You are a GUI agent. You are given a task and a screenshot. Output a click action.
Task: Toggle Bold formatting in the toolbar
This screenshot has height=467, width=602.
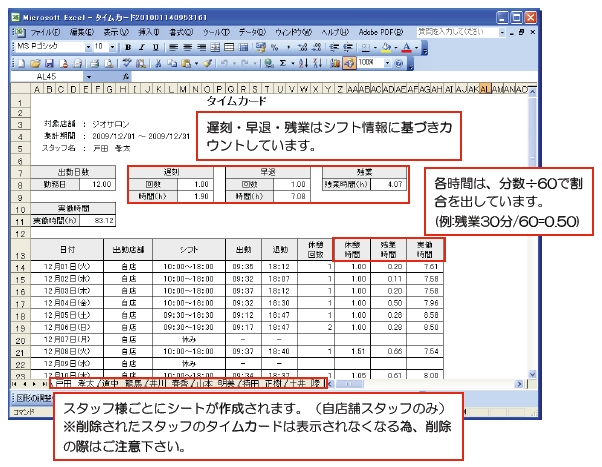tap(127, 47)
